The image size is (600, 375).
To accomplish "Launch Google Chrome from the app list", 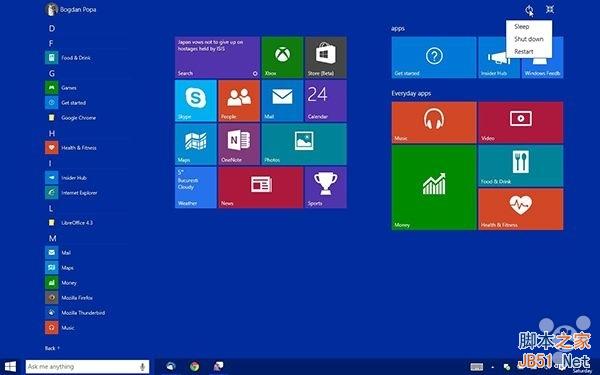I will point(70,117).
